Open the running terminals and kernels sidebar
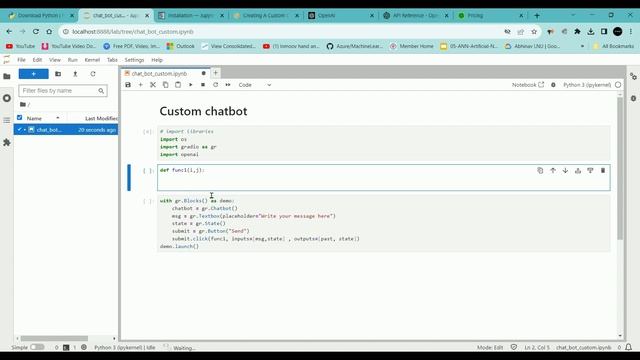 pos(7,98)
